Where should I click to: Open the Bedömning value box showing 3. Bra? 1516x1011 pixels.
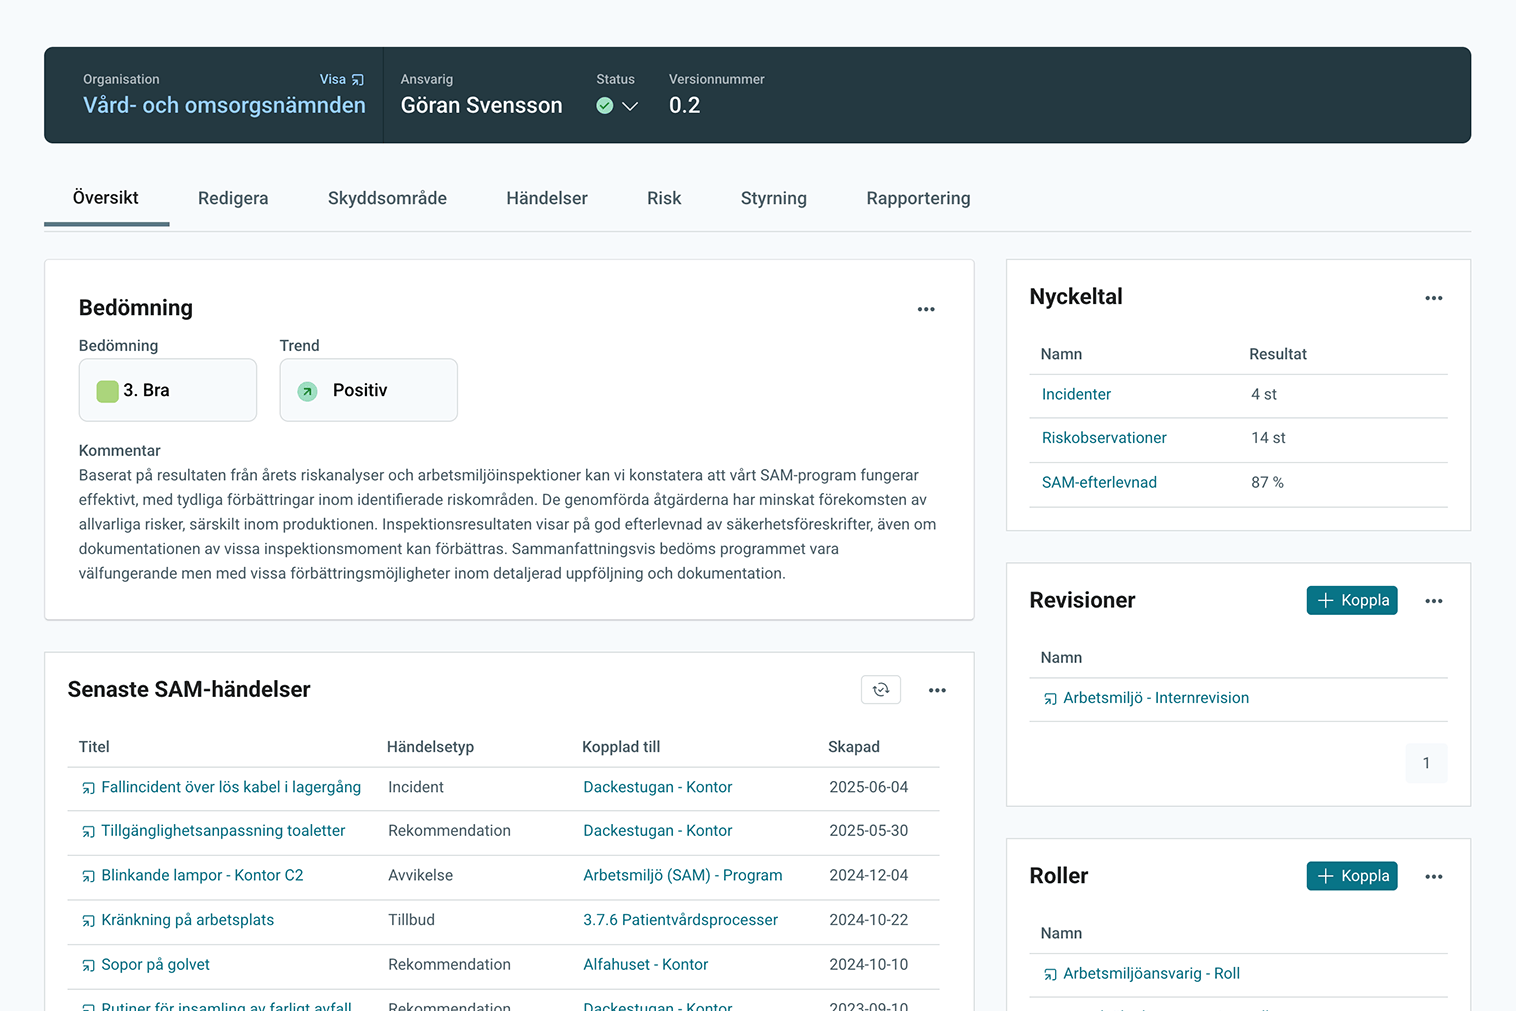[x=168, y=390]
